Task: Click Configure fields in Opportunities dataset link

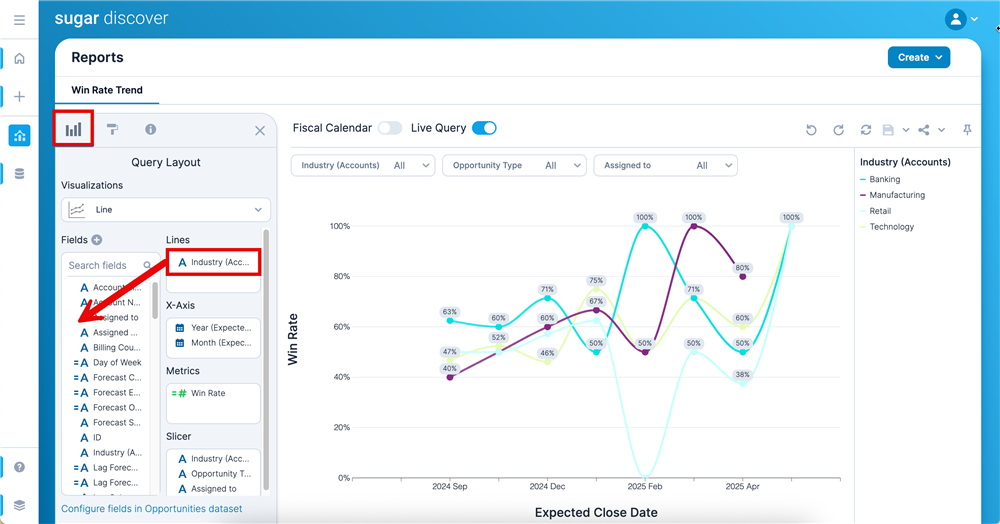Action: tap(152, 509)
